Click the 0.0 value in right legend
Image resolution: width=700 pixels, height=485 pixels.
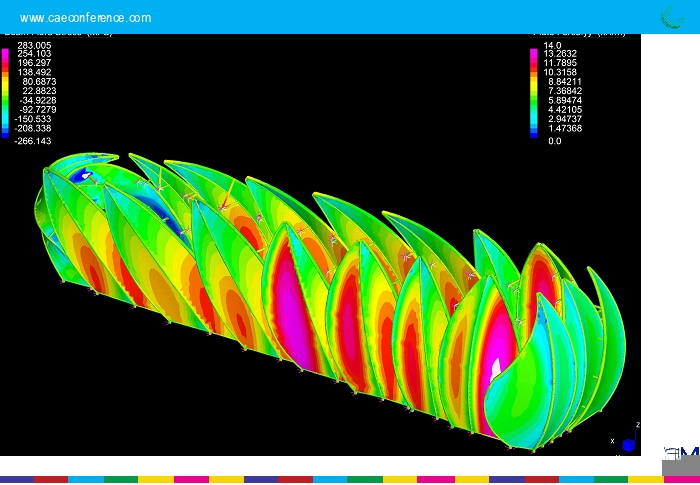[554, 141]
